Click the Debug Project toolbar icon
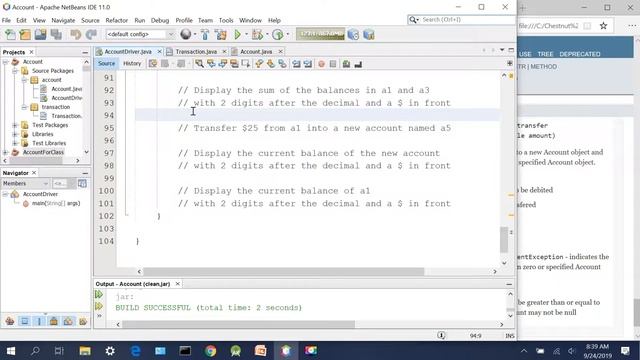640x360 pixels. point(257,35)
